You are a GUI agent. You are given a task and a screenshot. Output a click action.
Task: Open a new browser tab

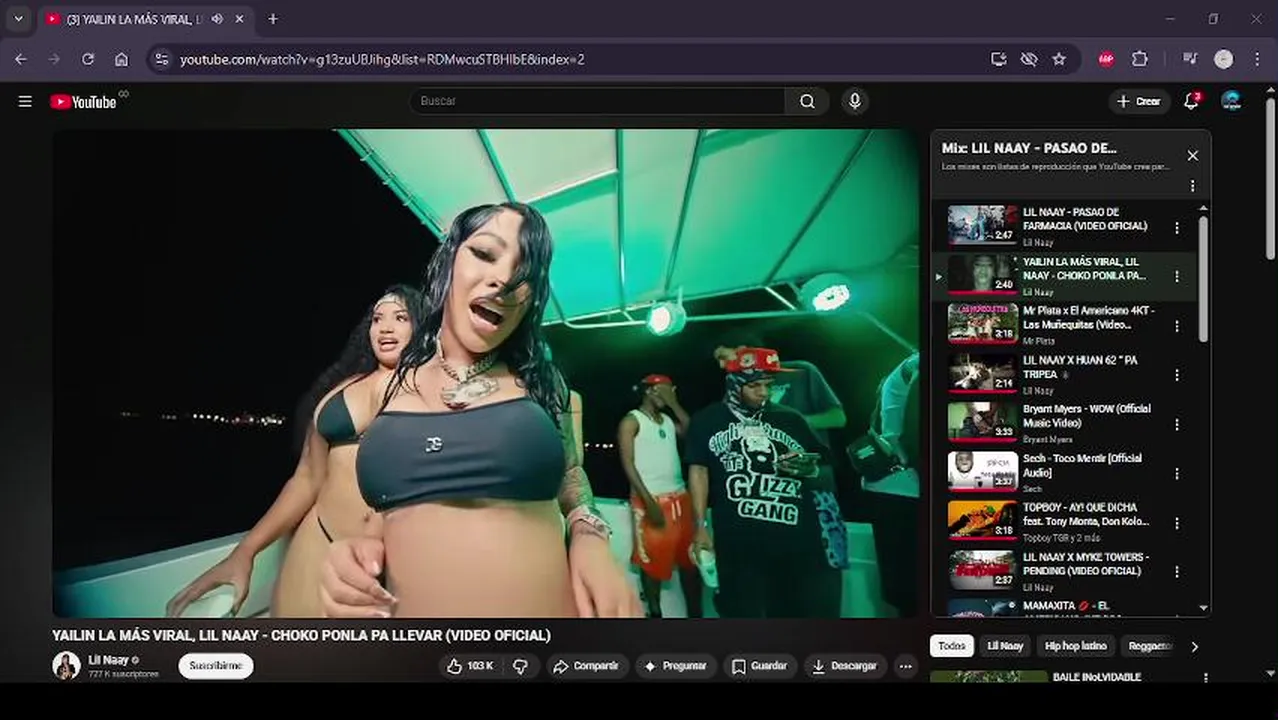click(273, 19)
